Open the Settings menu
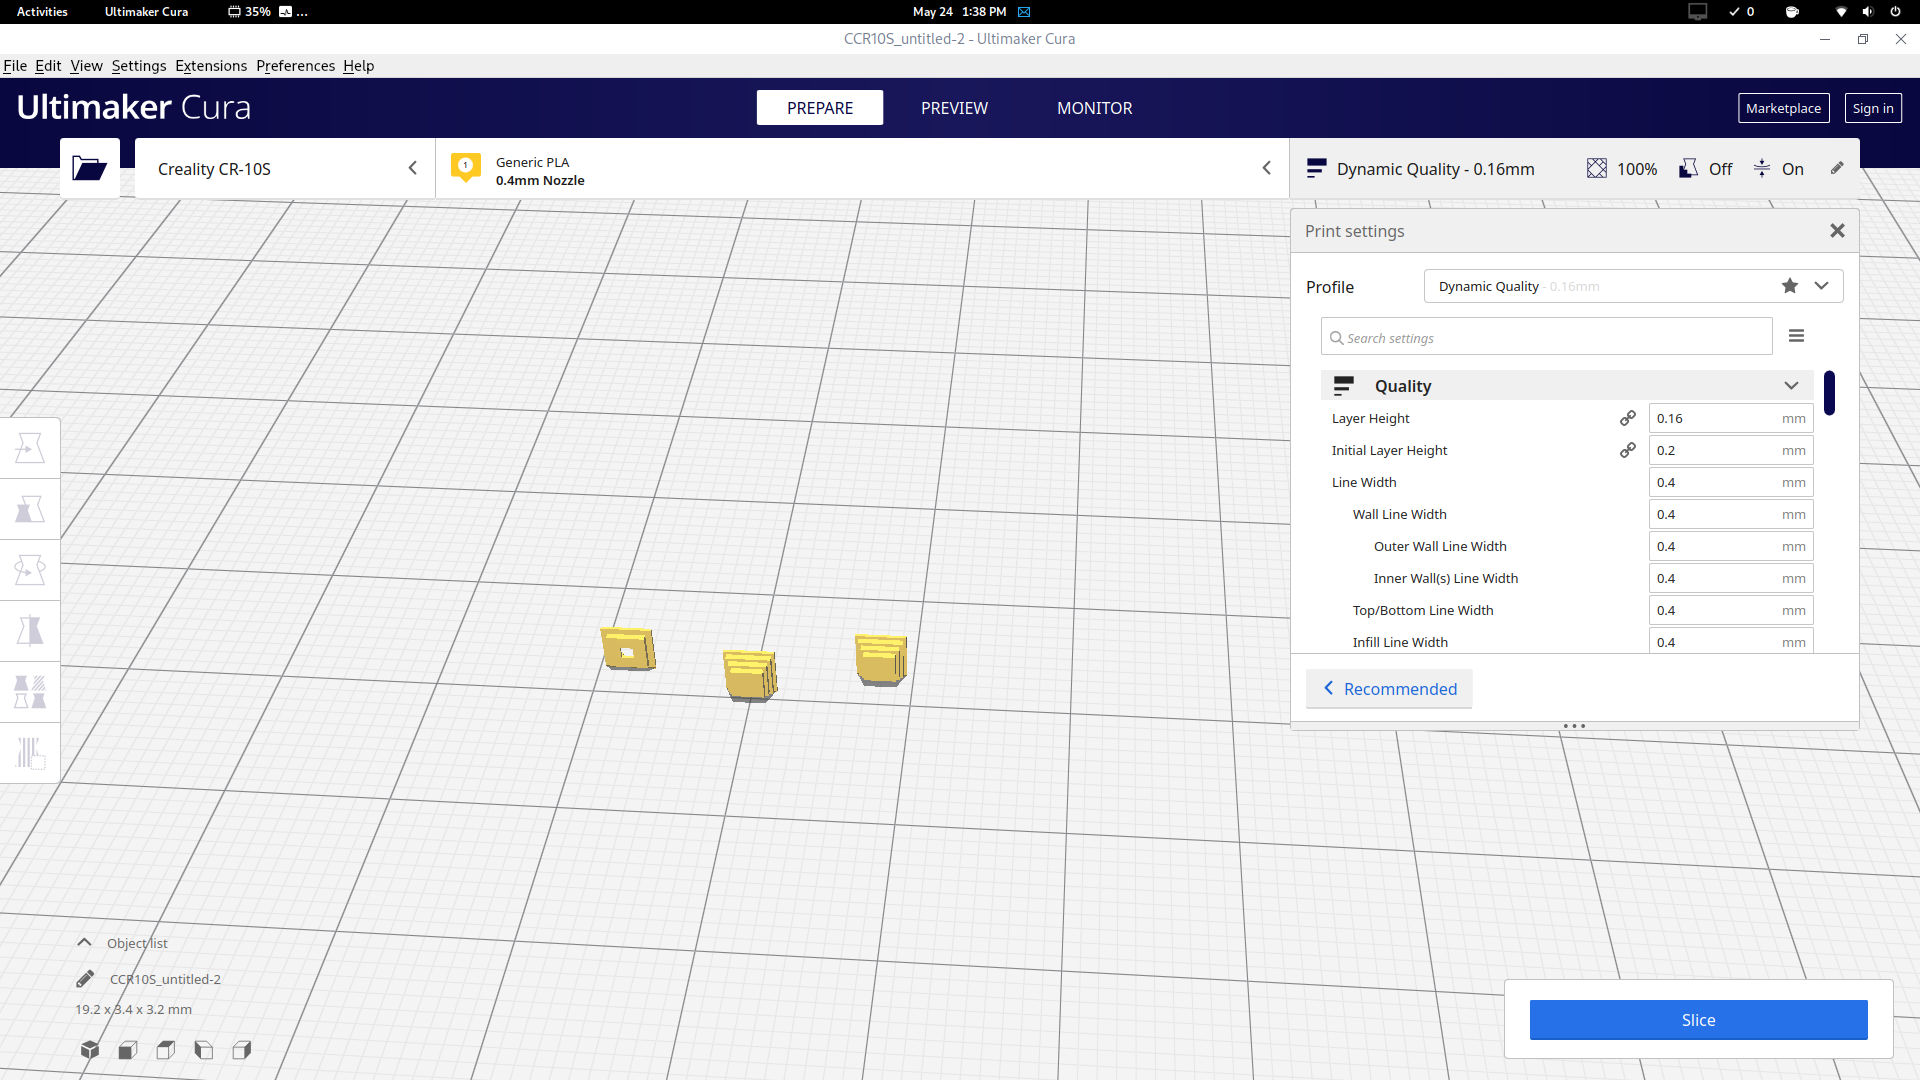 coord(139,66)
